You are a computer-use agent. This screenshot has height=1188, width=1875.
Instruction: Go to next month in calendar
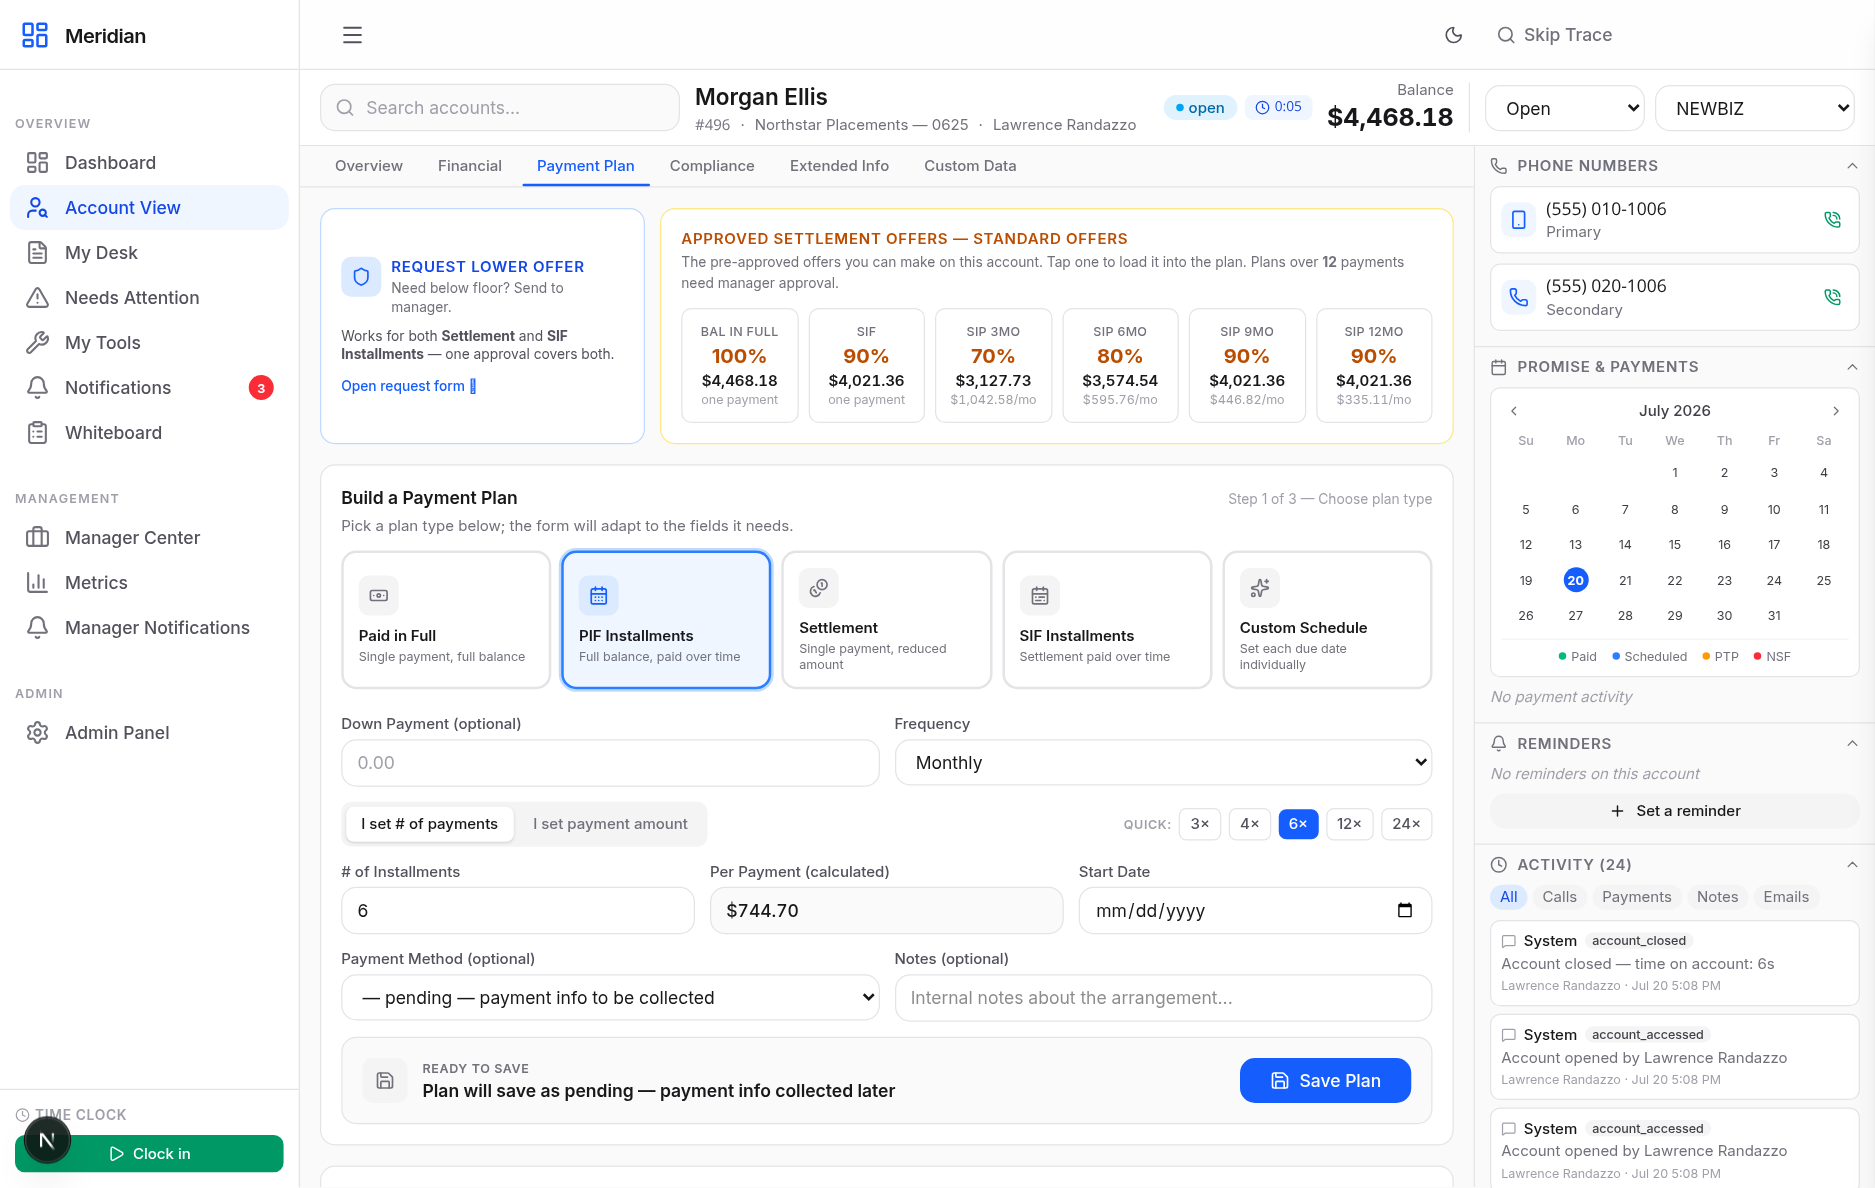coord(1836,411)
